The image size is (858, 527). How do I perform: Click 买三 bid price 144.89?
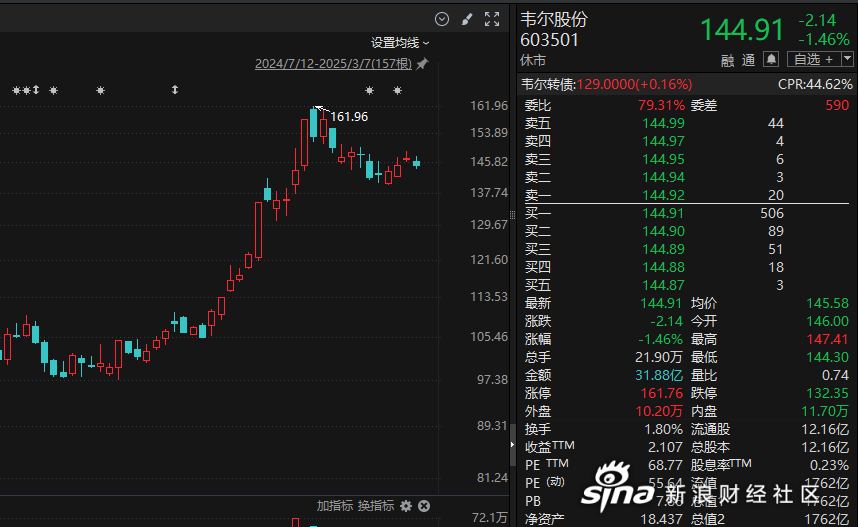coord(663,249)
